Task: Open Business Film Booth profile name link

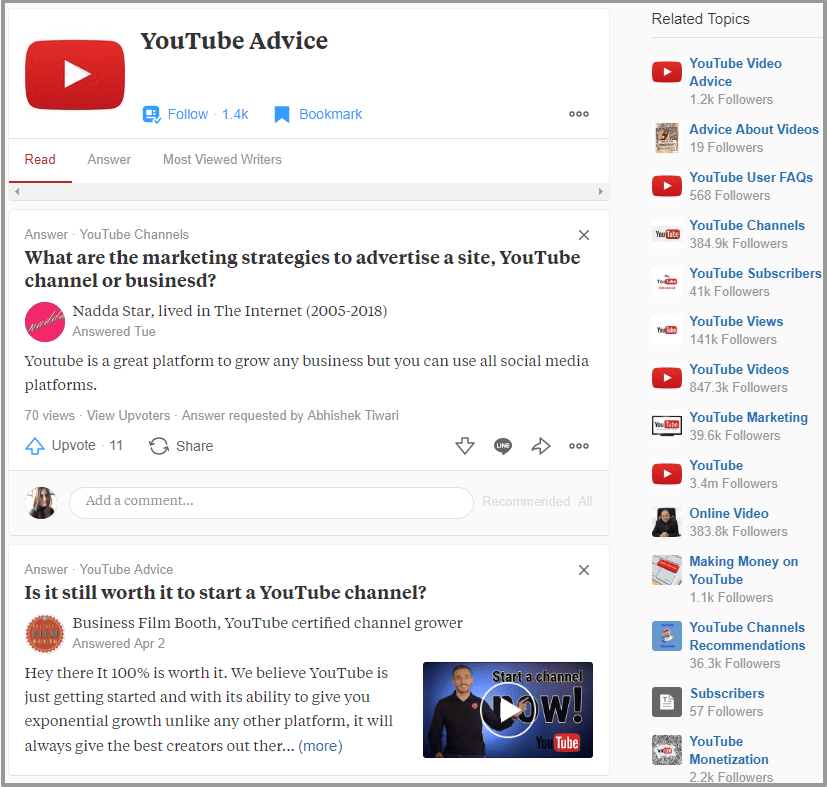Action: click(x=145, y=622)
